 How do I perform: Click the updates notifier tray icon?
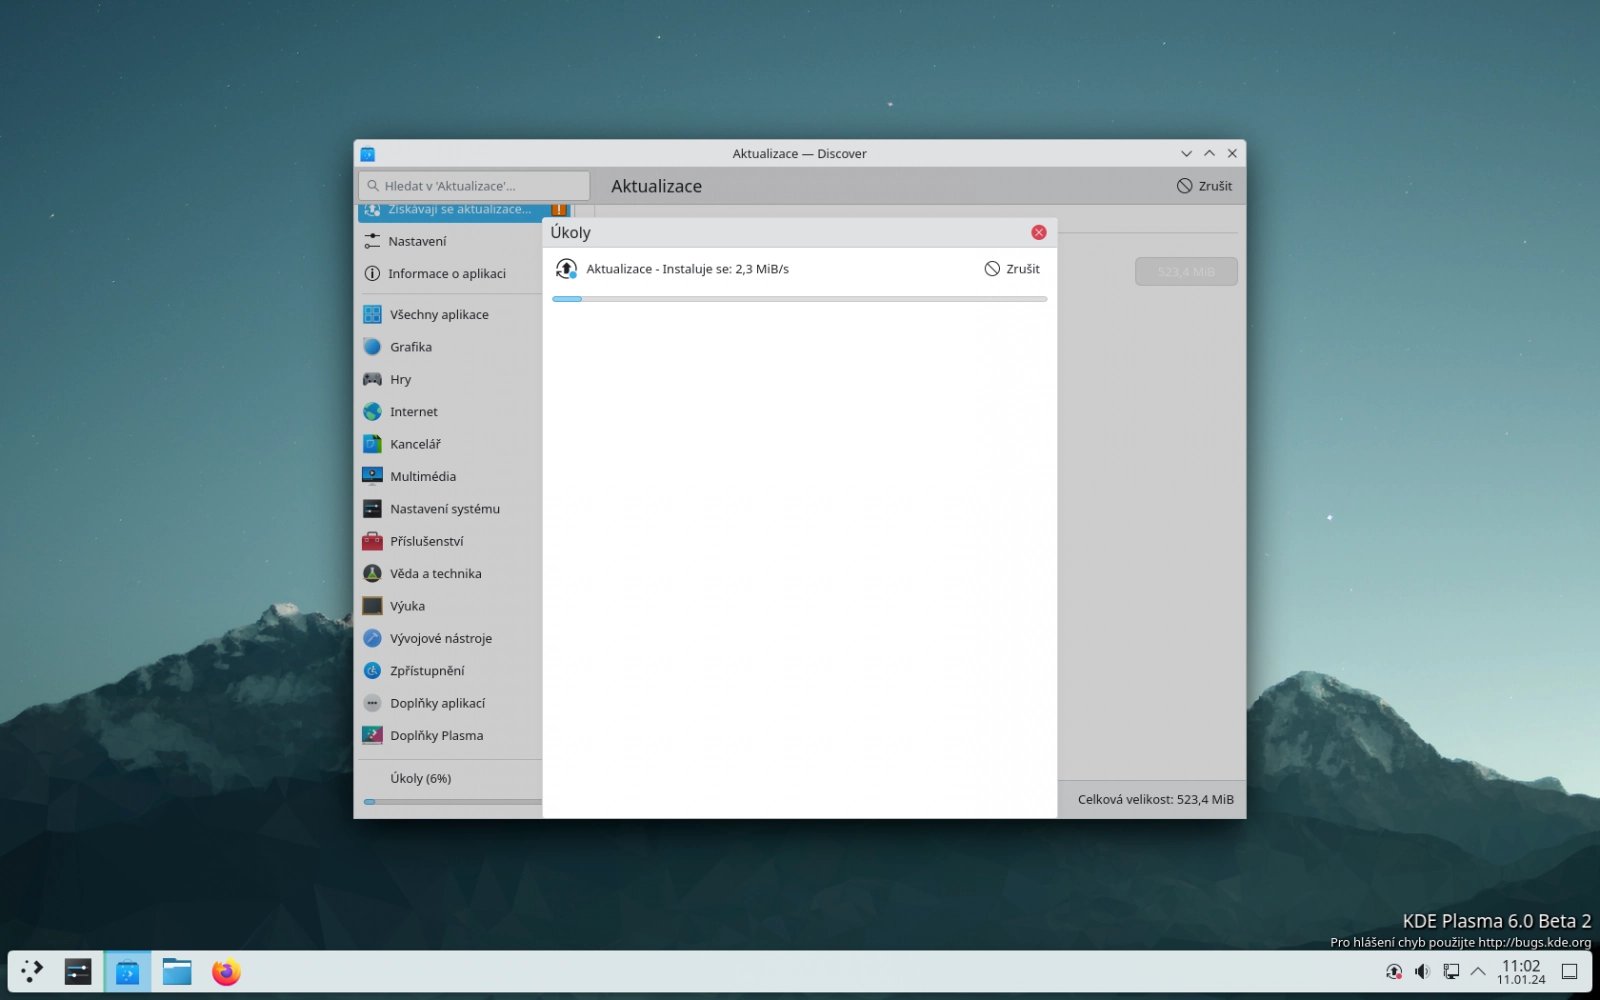coord(1394,971)
